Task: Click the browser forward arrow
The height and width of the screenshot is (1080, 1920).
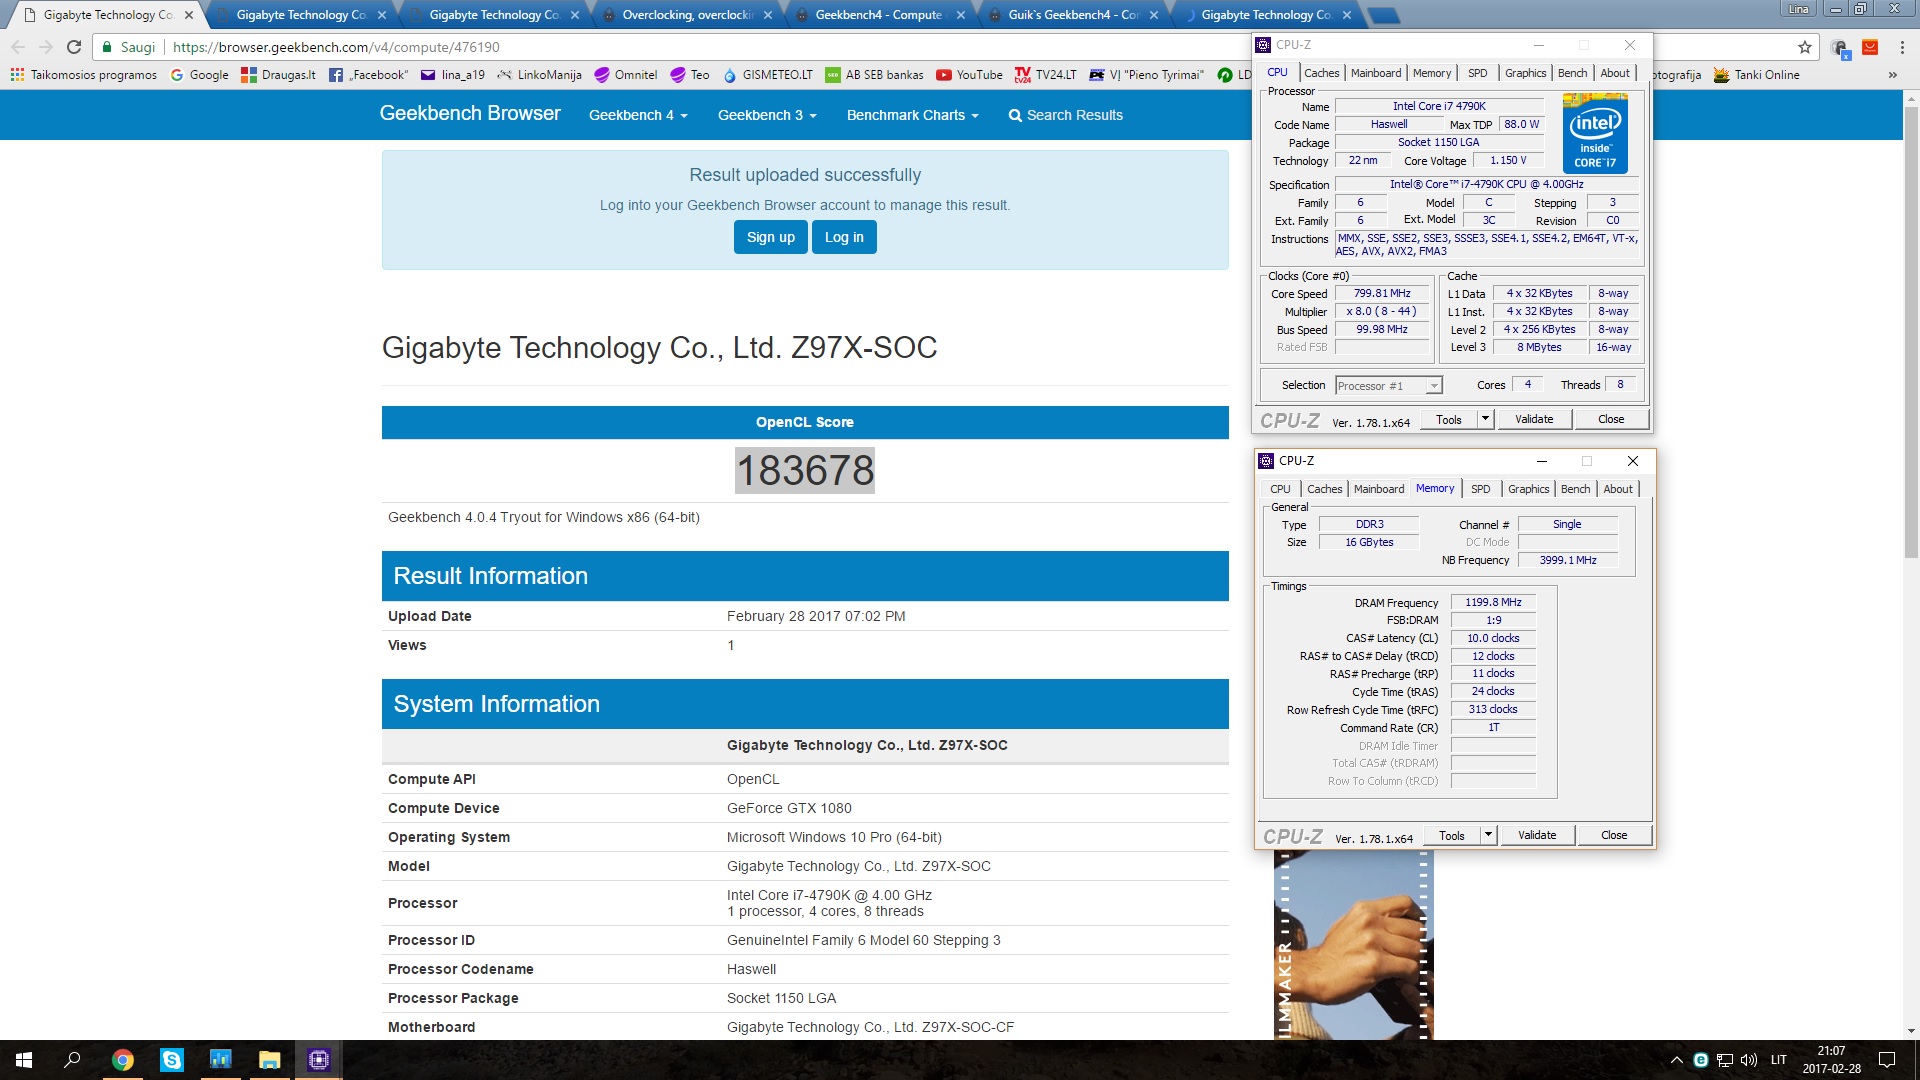Action: (x=45, y=47)
